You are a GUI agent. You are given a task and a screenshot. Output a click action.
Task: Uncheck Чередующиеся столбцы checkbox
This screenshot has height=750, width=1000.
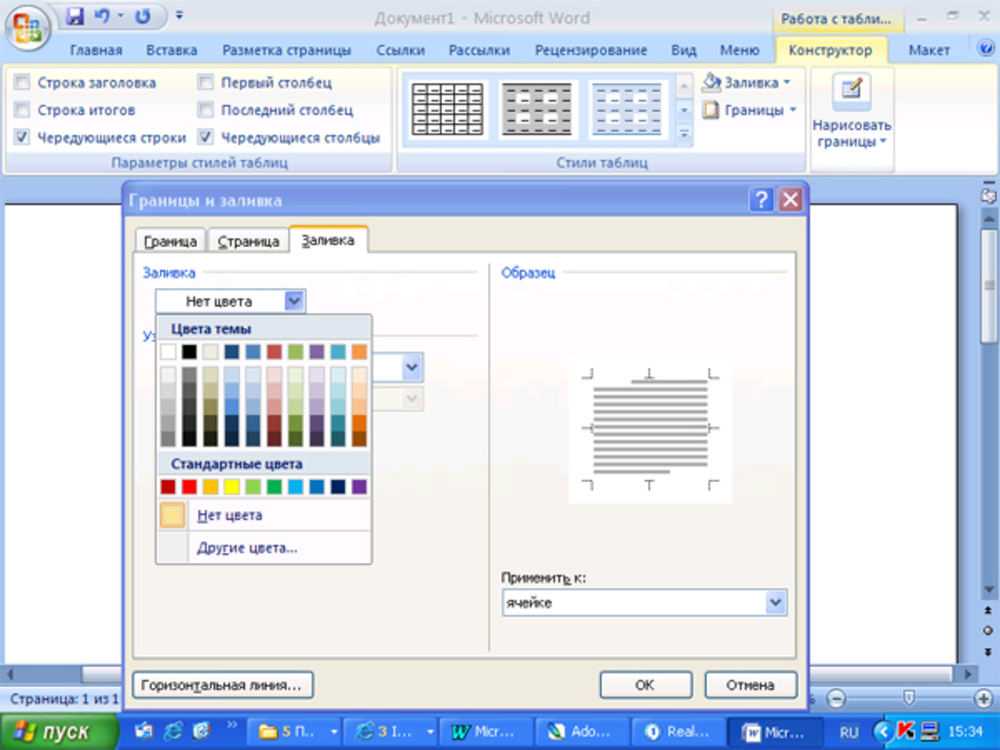[x=205, y=137]
